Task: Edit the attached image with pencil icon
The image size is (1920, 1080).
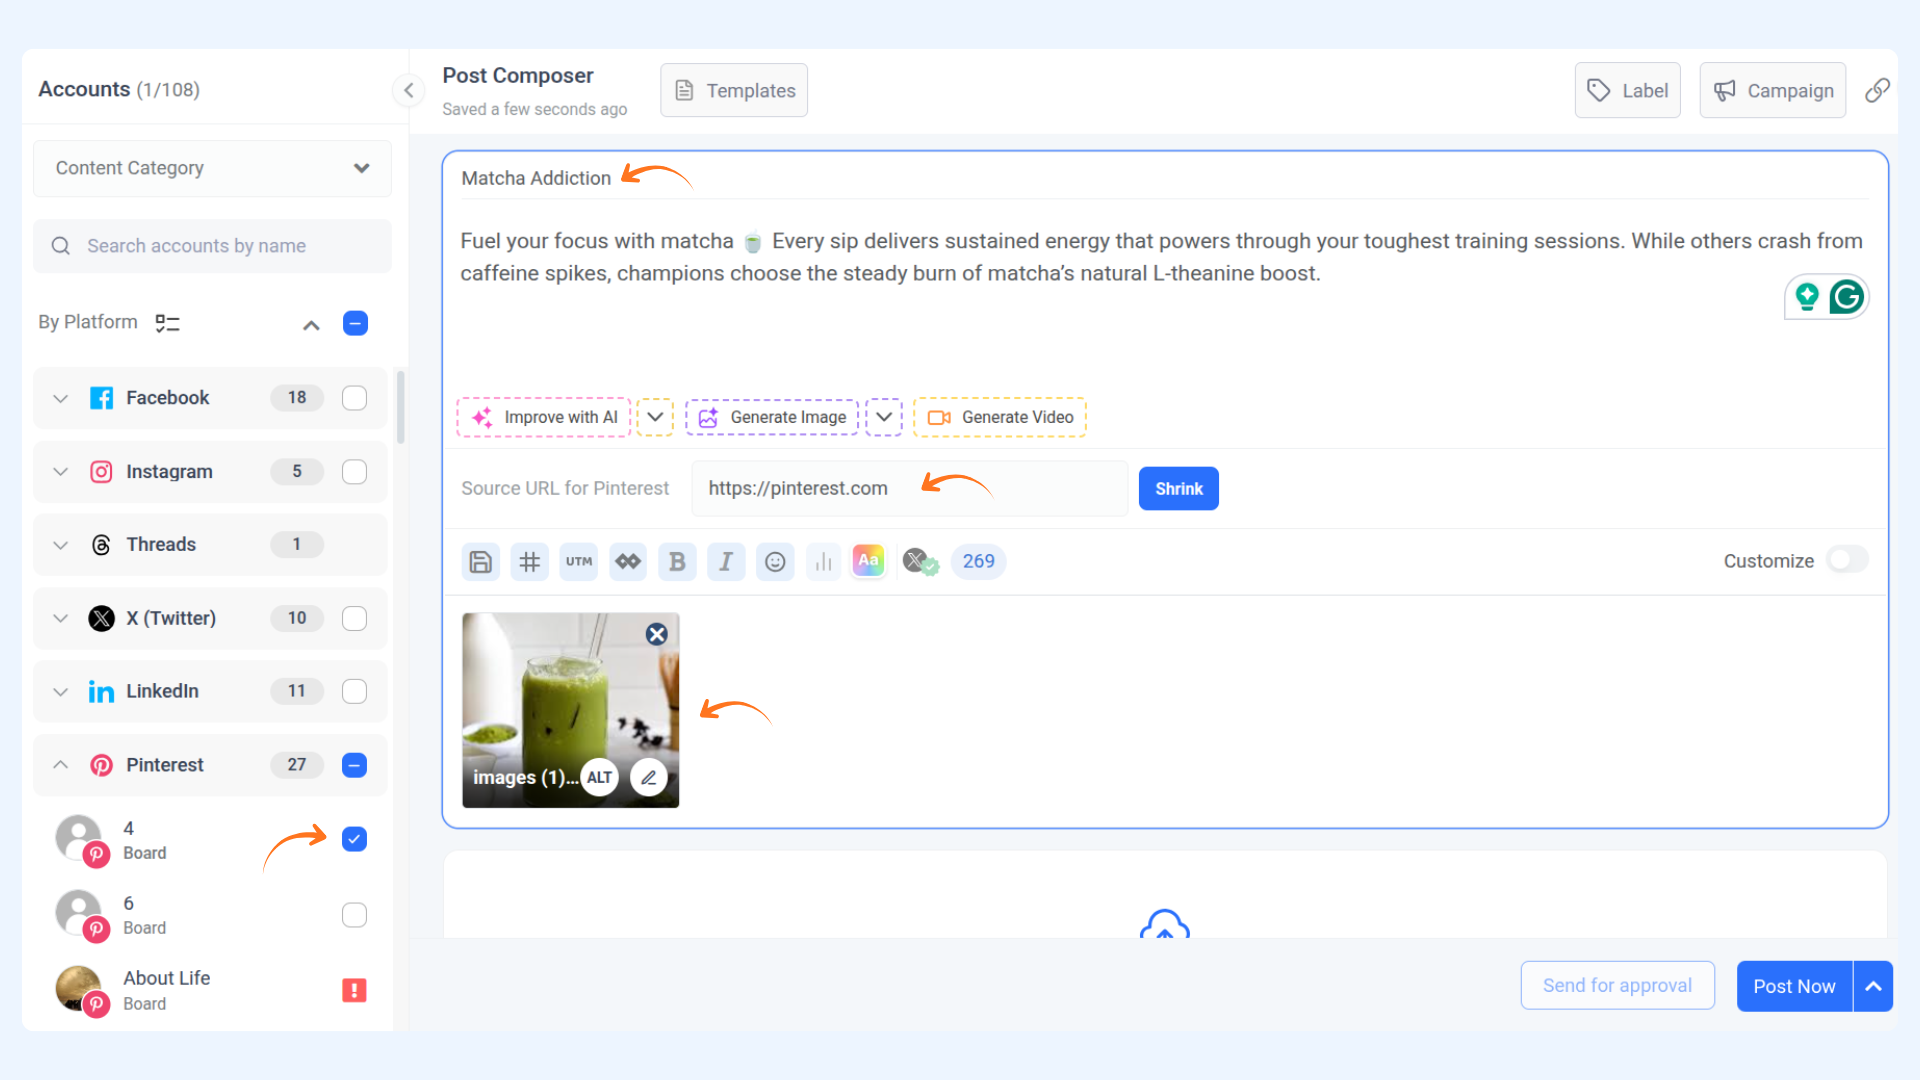Action: pyautogui.click(x=649, y=778)
